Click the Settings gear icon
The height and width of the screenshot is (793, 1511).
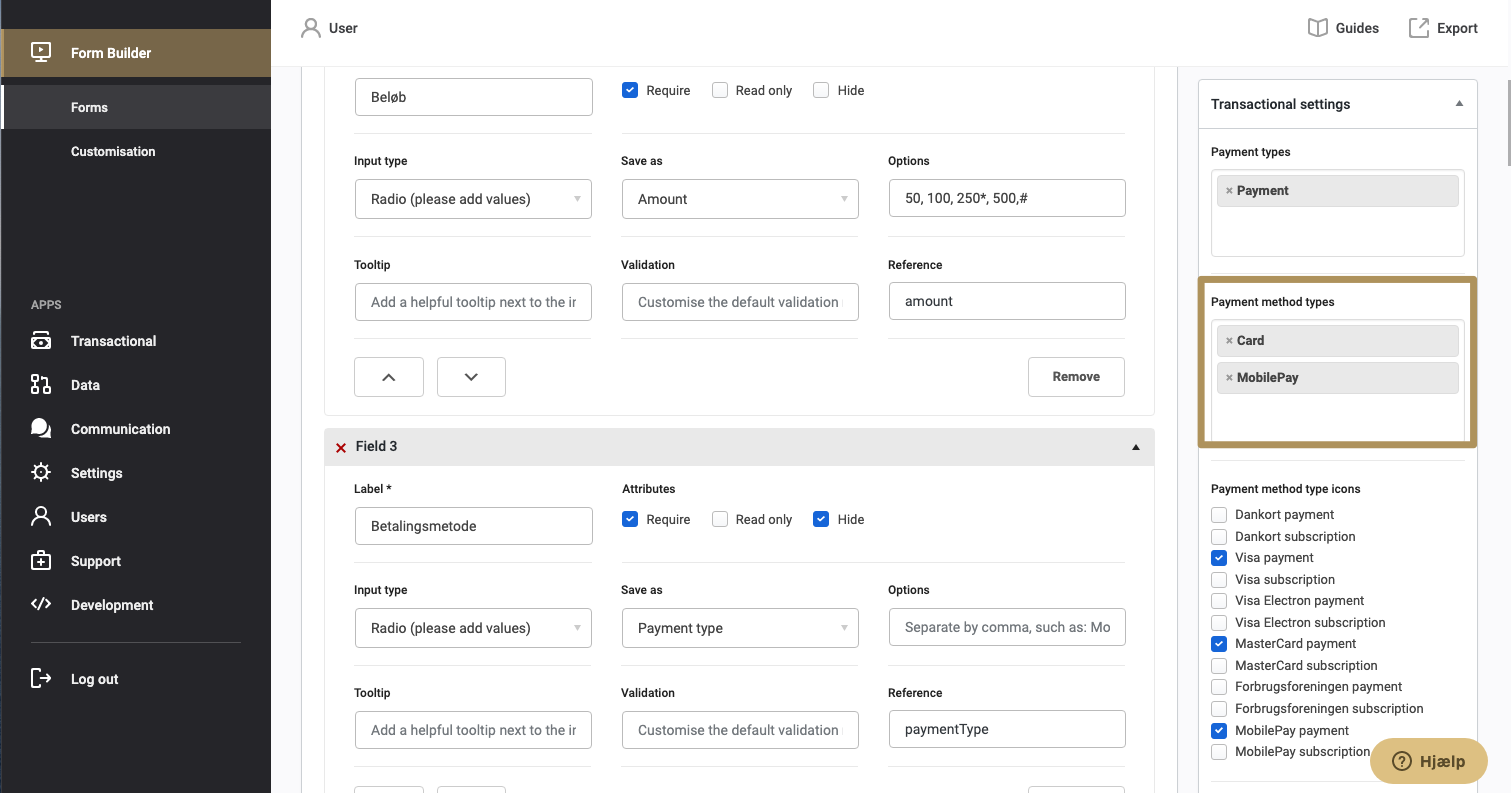click(41, 473)
